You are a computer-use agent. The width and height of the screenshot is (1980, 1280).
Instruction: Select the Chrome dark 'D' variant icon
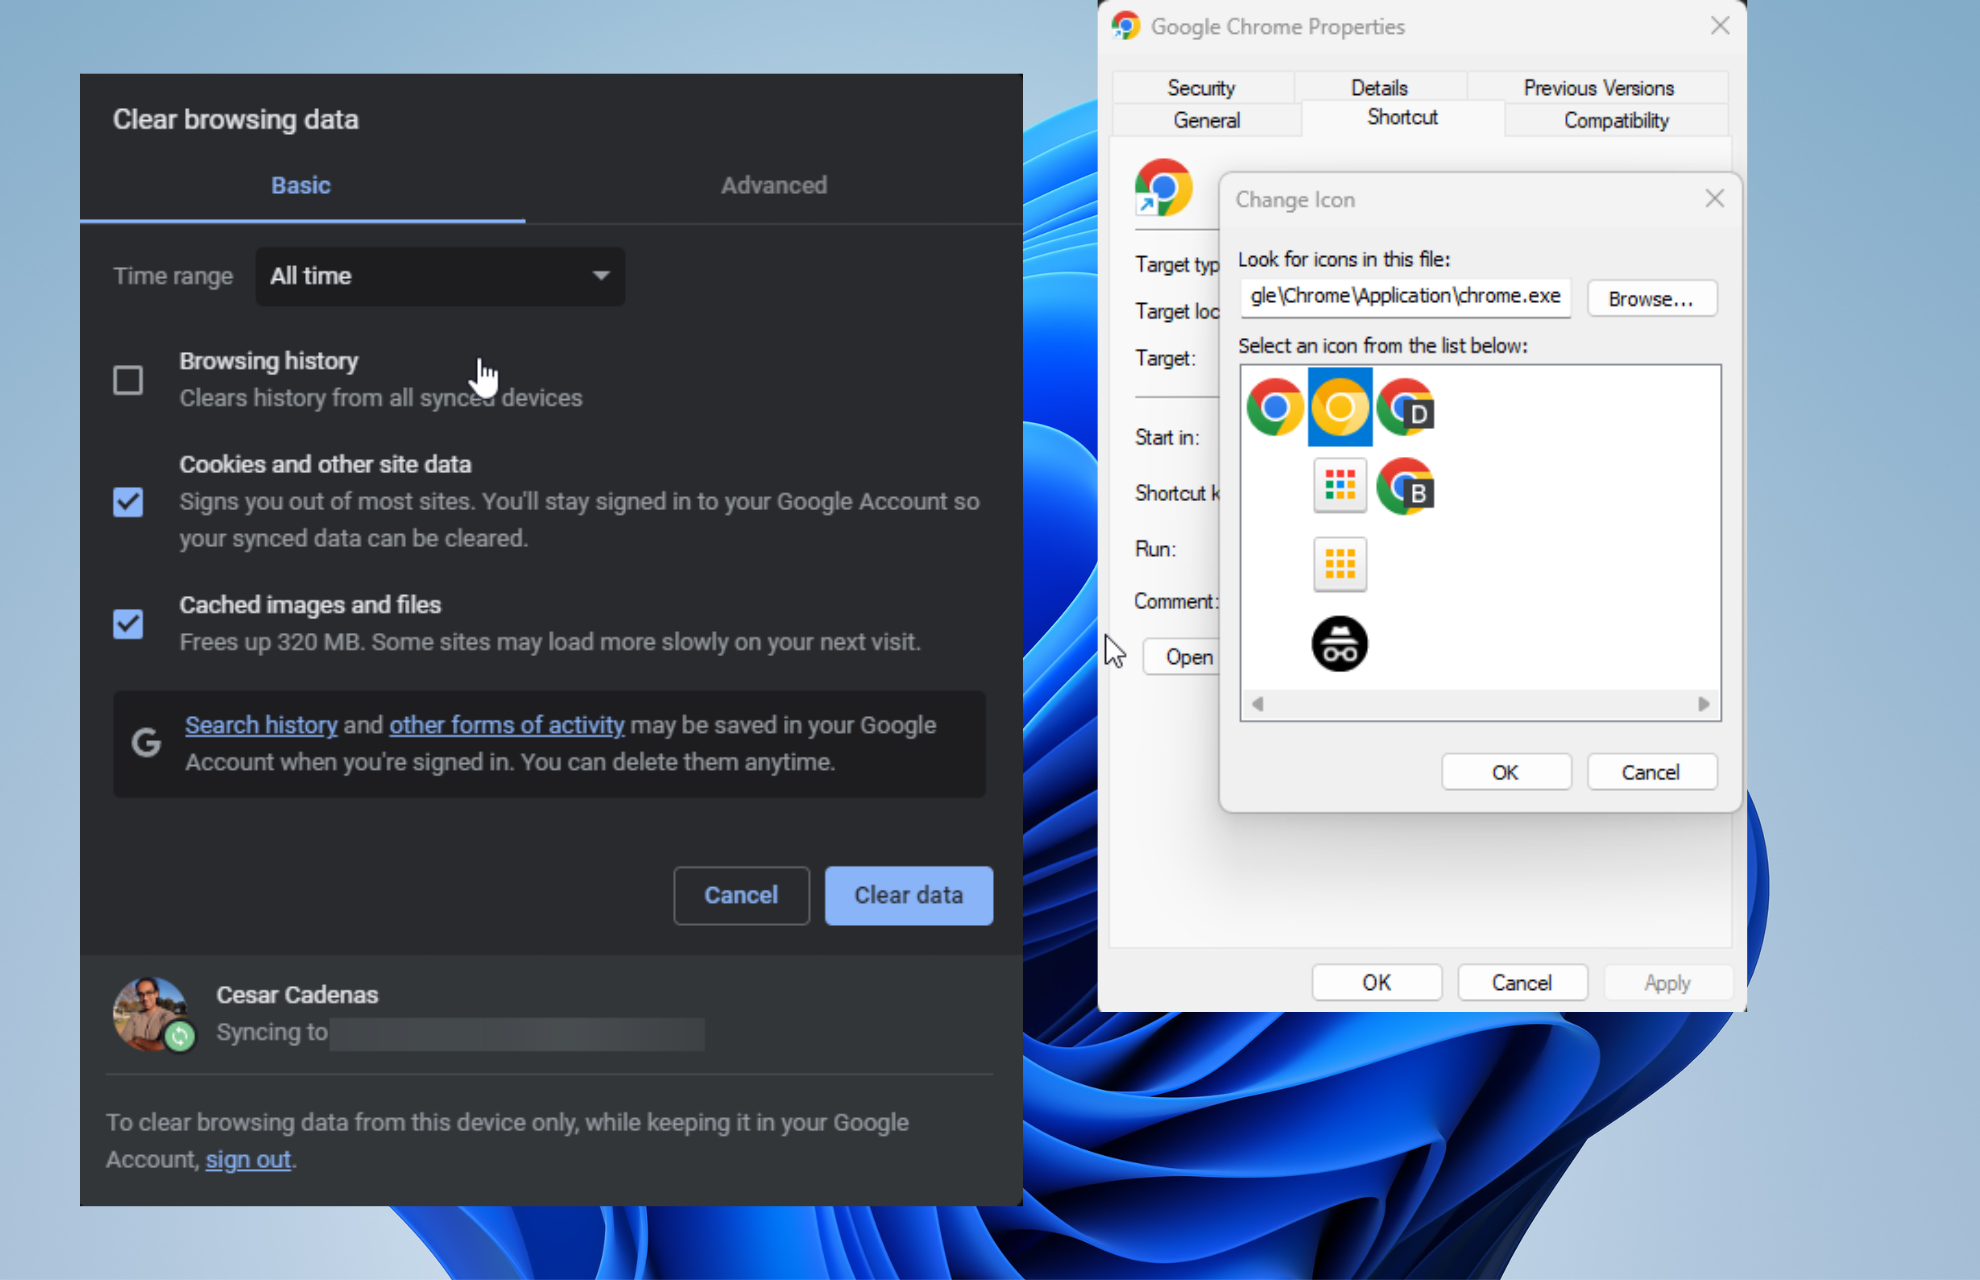point(1409,408)
